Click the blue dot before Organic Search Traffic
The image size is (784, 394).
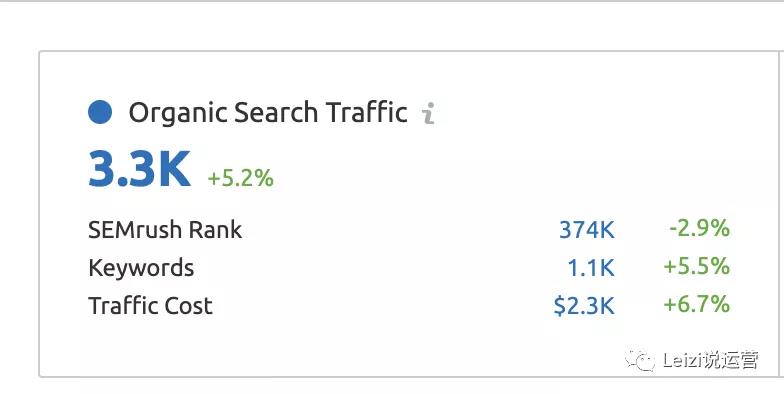pos(100,112)
